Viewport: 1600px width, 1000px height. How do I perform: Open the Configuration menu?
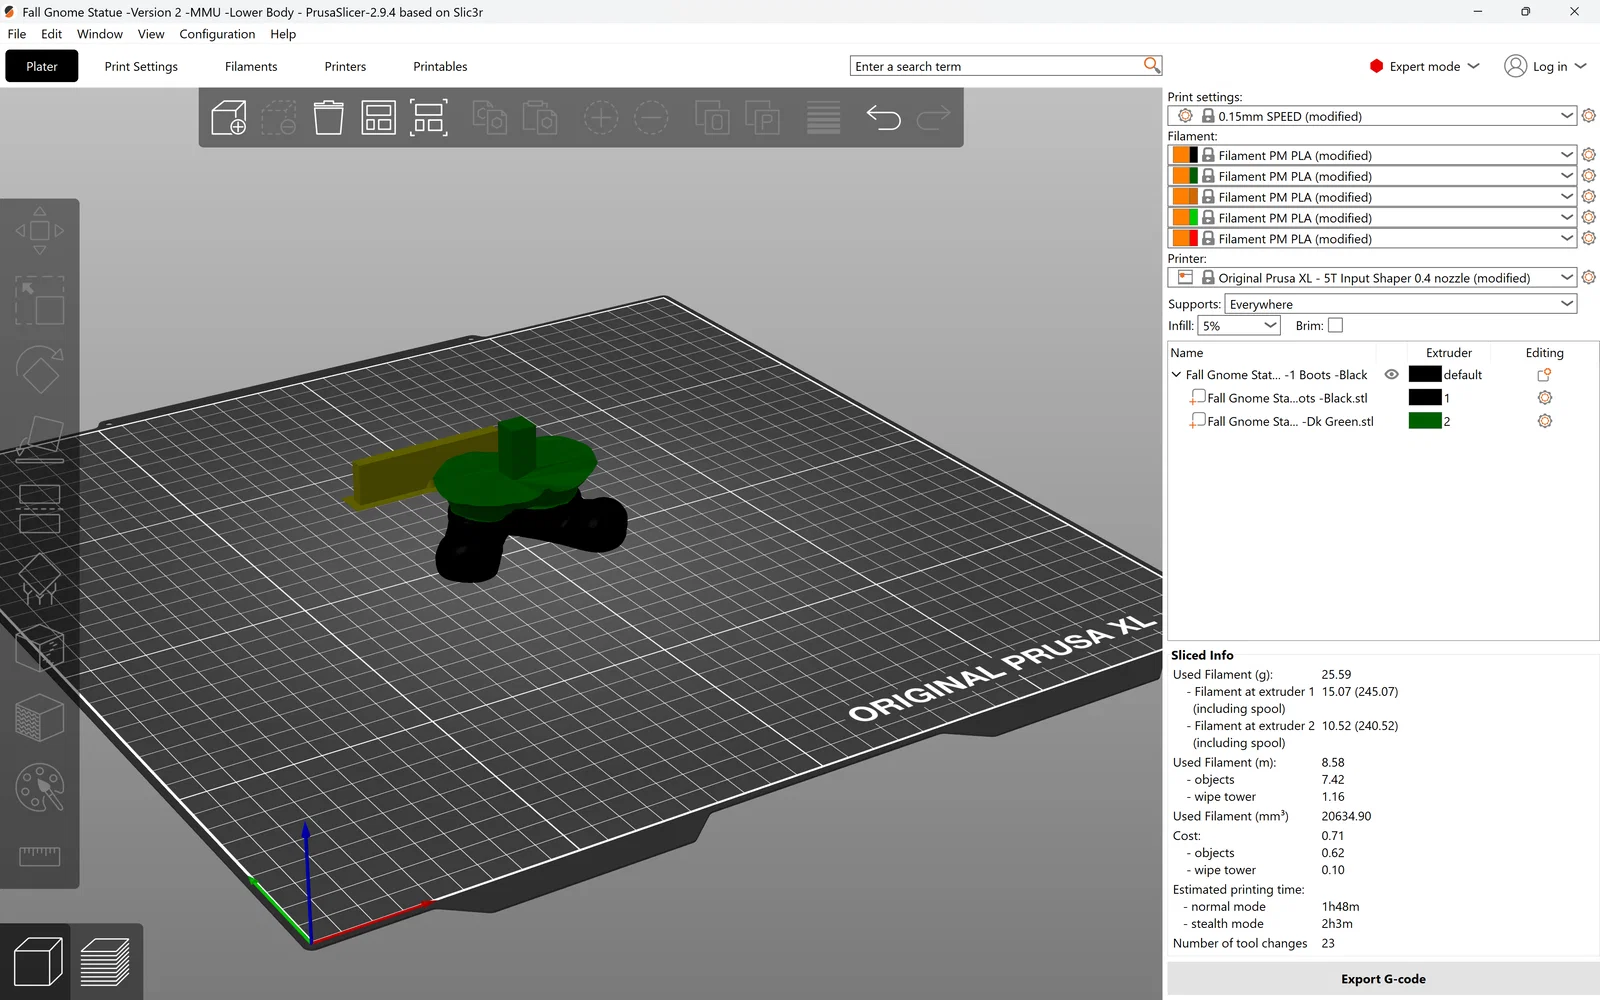tap(217, 34)
